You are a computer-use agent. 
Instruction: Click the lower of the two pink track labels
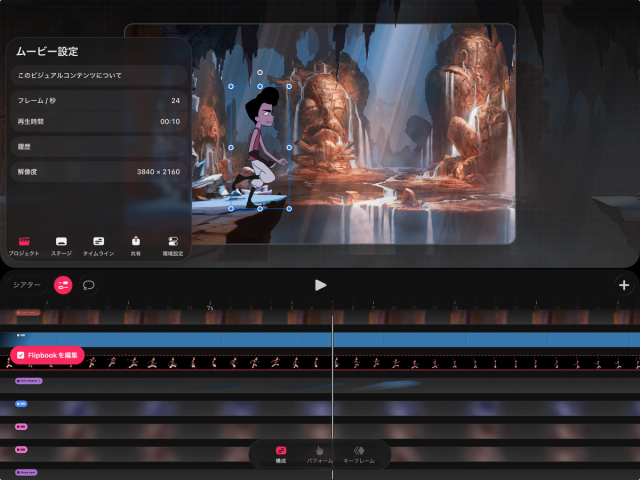click(21, 449)
